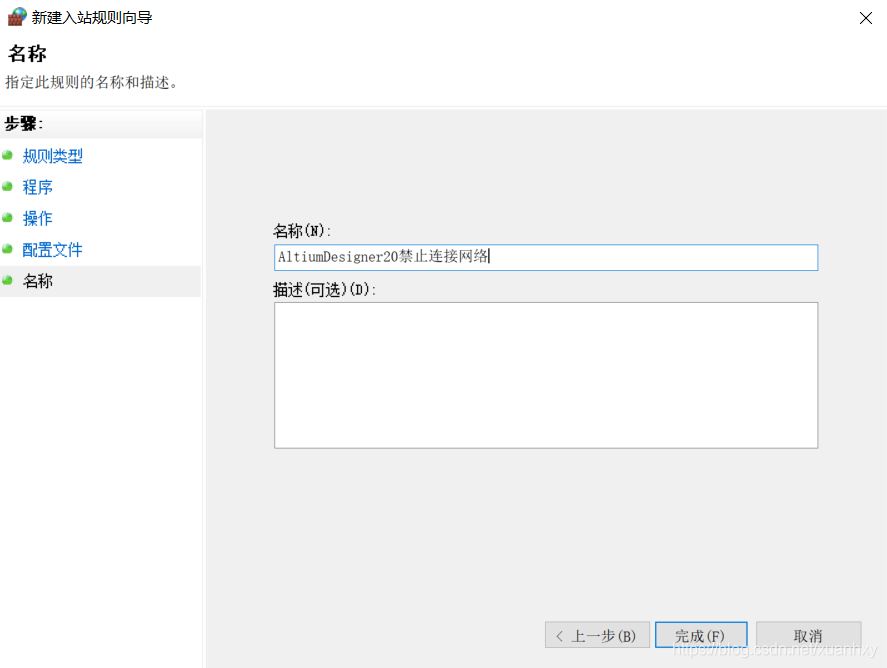
Task: Click the 步骤: sidebar header
Action: click(24, 123)
